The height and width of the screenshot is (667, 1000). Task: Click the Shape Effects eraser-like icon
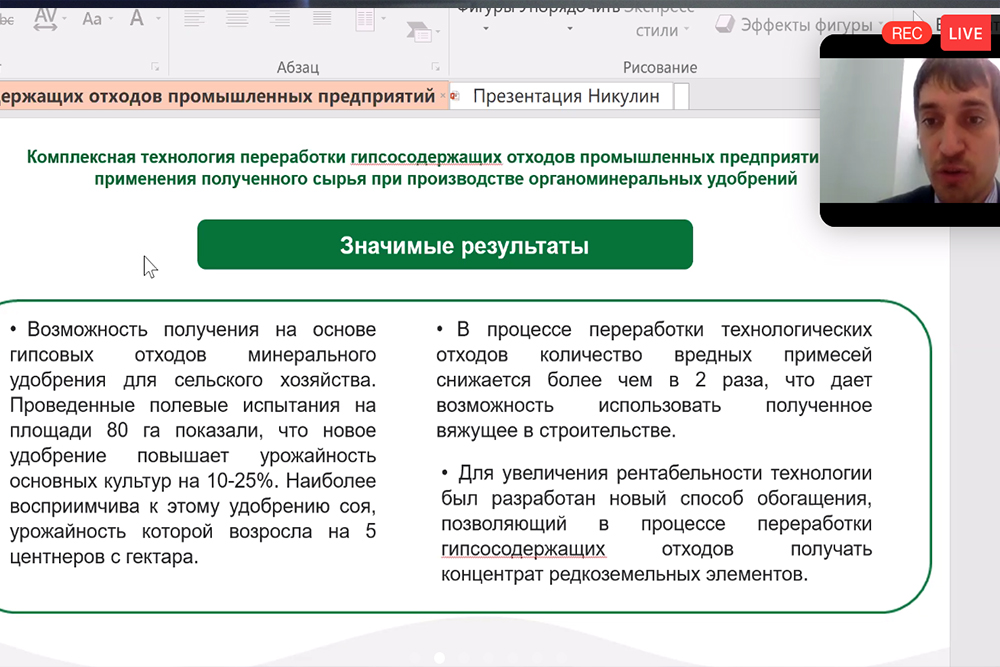[x=725, y=24]
